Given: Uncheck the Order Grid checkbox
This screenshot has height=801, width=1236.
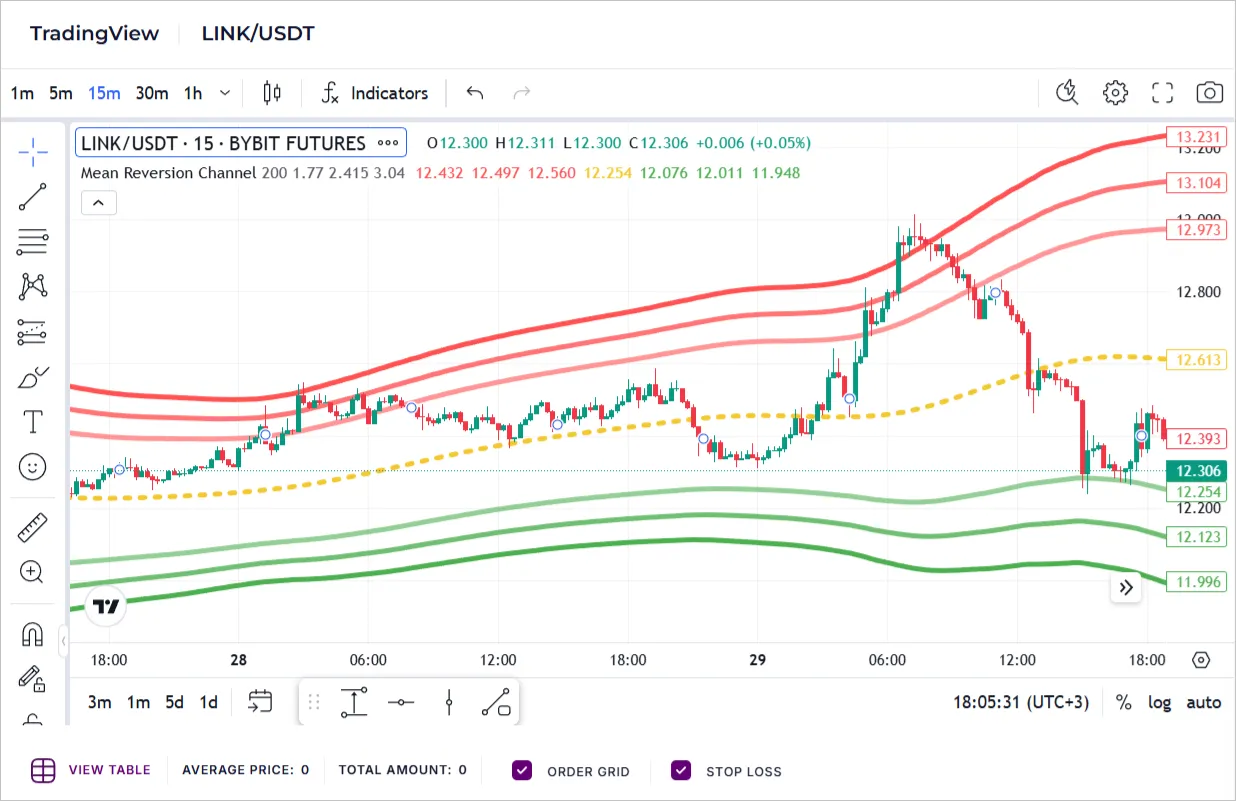Looking at the screenshot, I should click(522, 770).
